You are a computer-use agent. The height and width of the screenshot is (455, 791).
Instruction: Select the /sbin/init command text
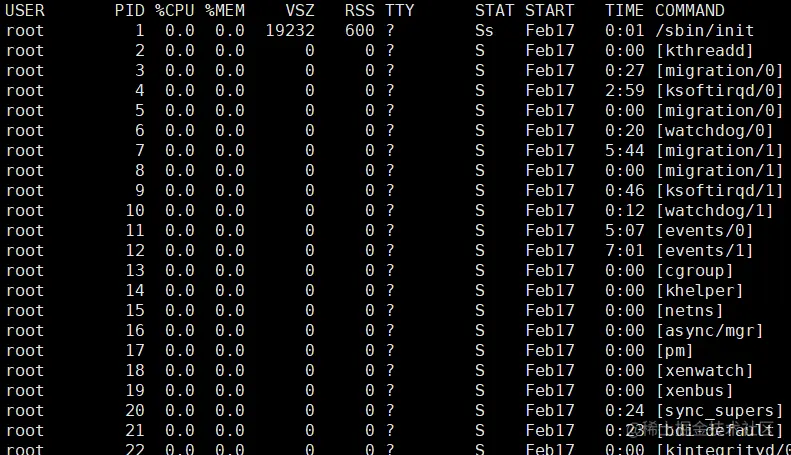pos(705,31)
